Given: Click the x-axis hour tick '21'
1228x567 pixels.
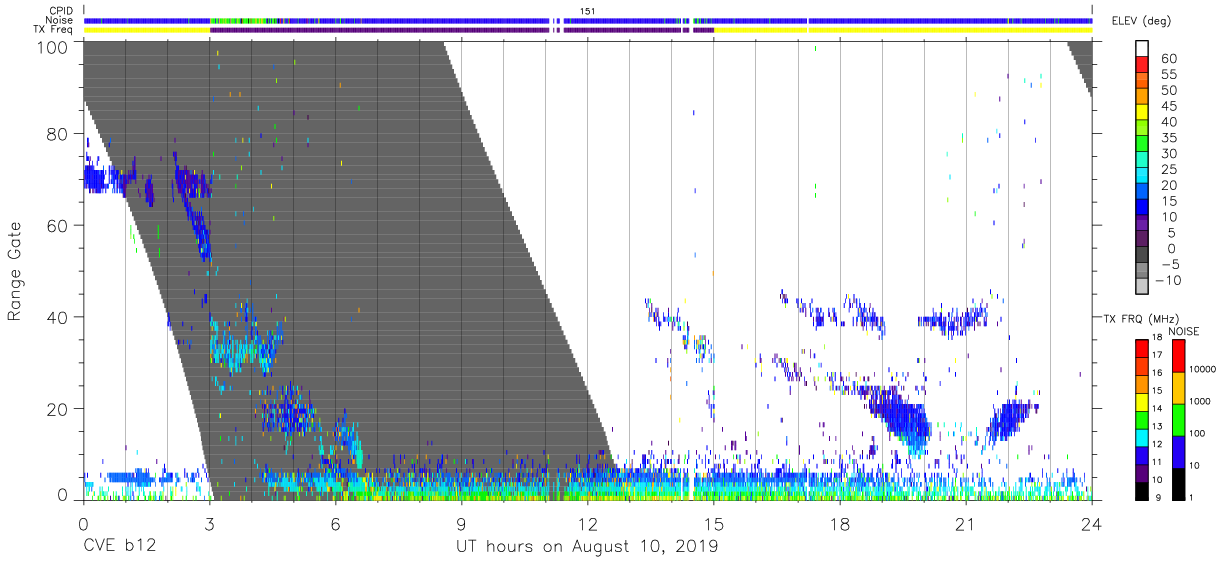Looking at the screenshot, I should 966,524.
